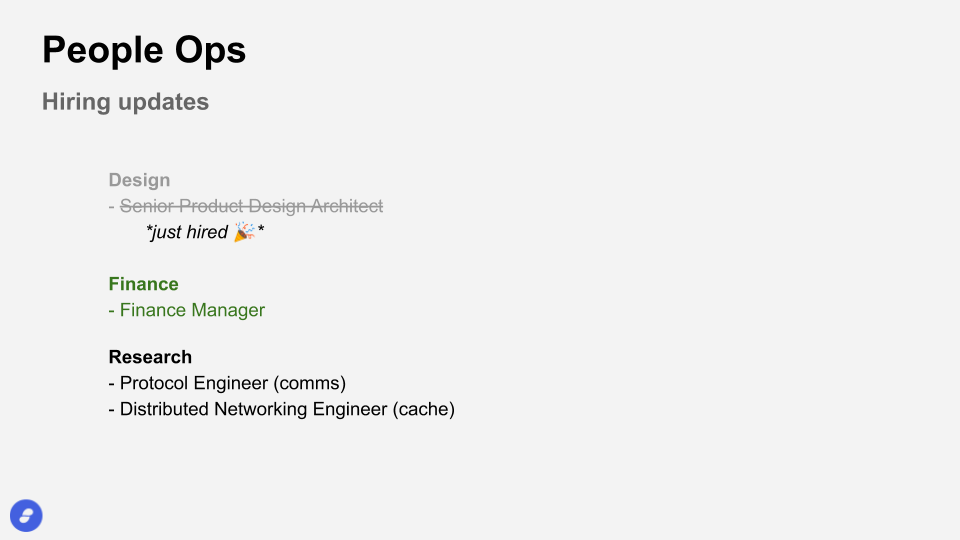Click the party popper emoji

244,232
